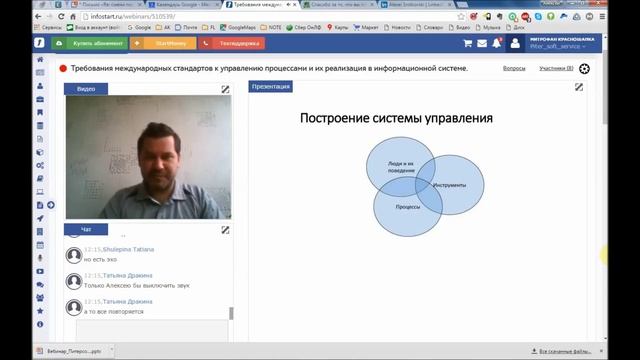Click the Infostart logo in header
The image size is (640, 360).
39,42
